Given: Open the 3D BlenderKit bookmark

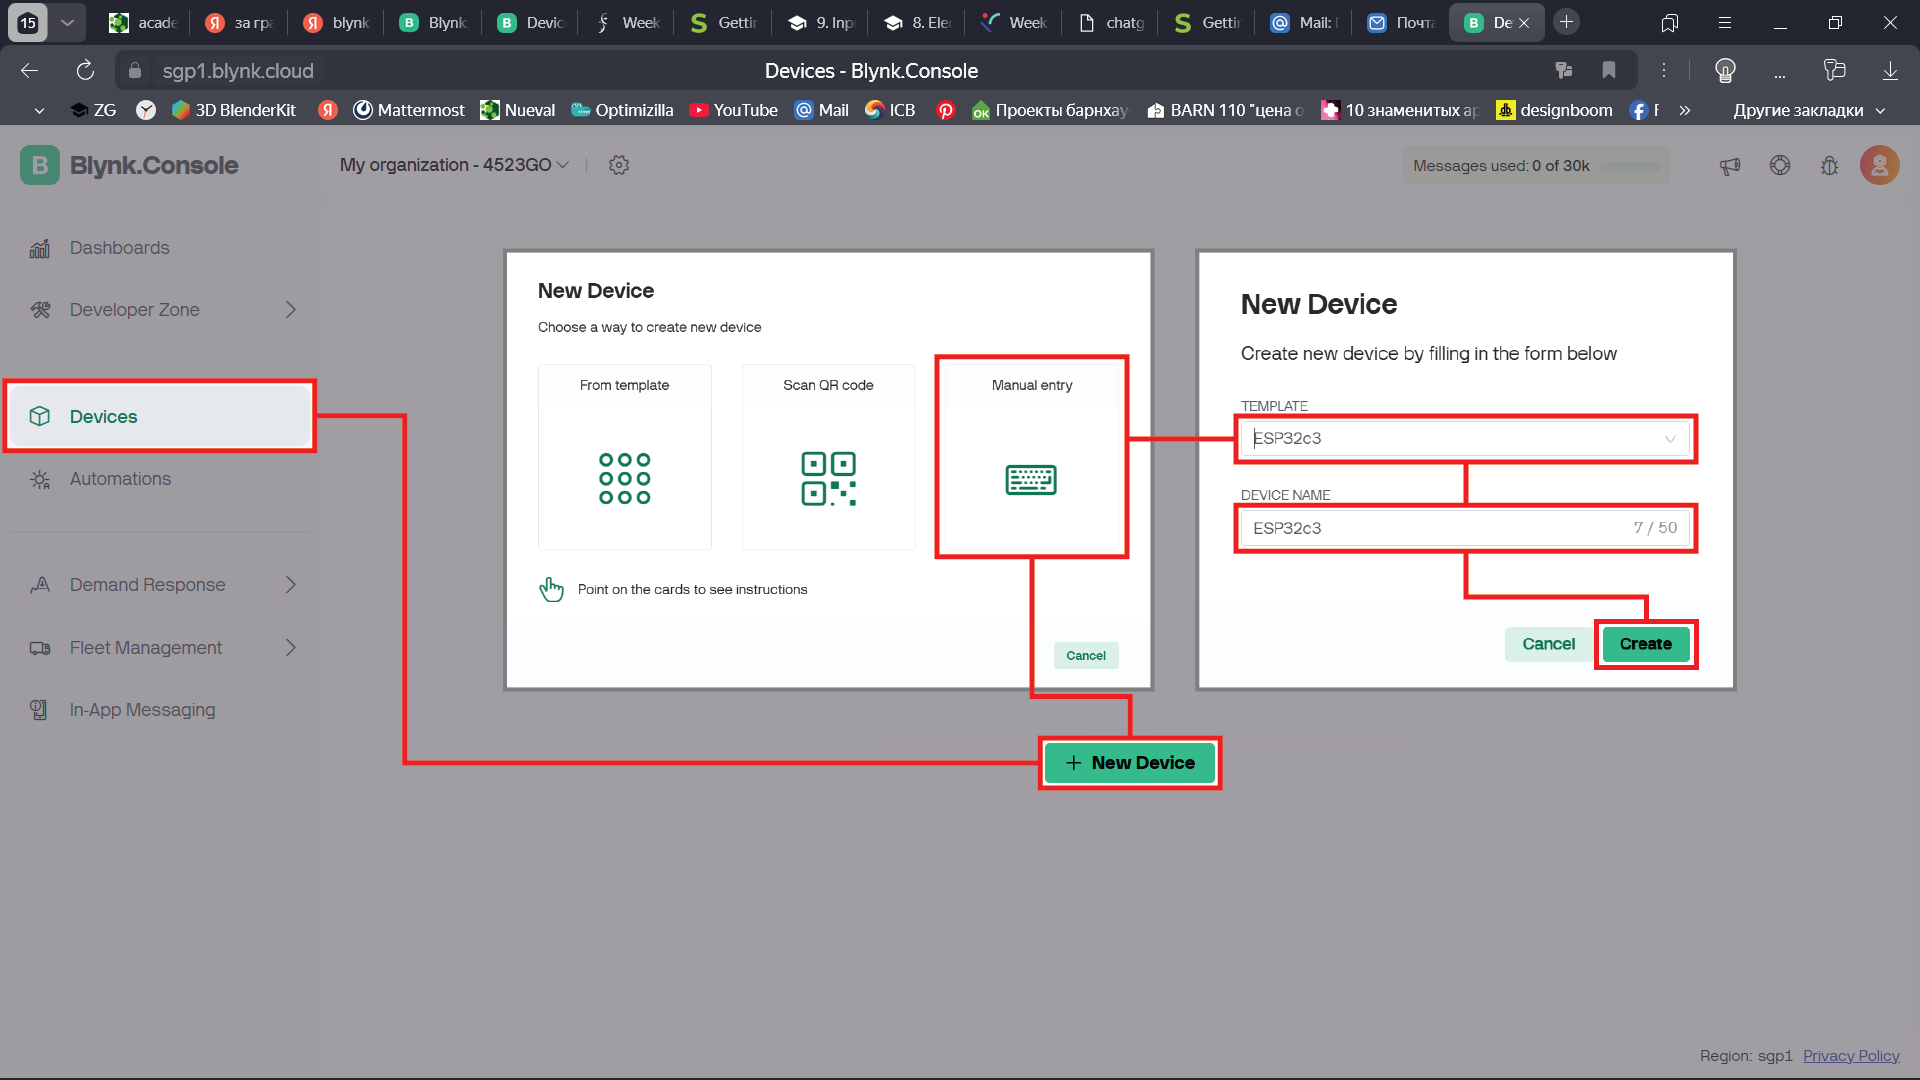Looking at the screenshot, I should point(234,110).
